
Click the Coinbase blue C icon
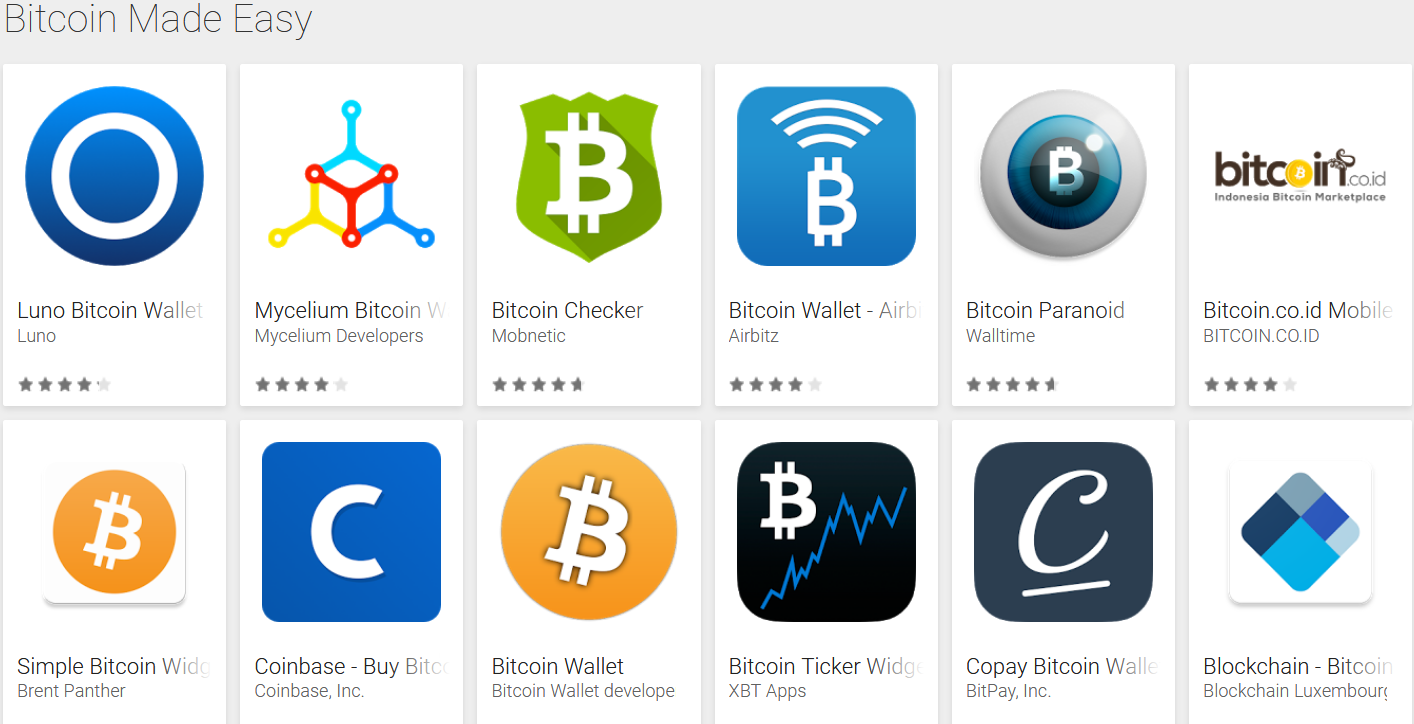pyautogui.click(x=351, y=532)
